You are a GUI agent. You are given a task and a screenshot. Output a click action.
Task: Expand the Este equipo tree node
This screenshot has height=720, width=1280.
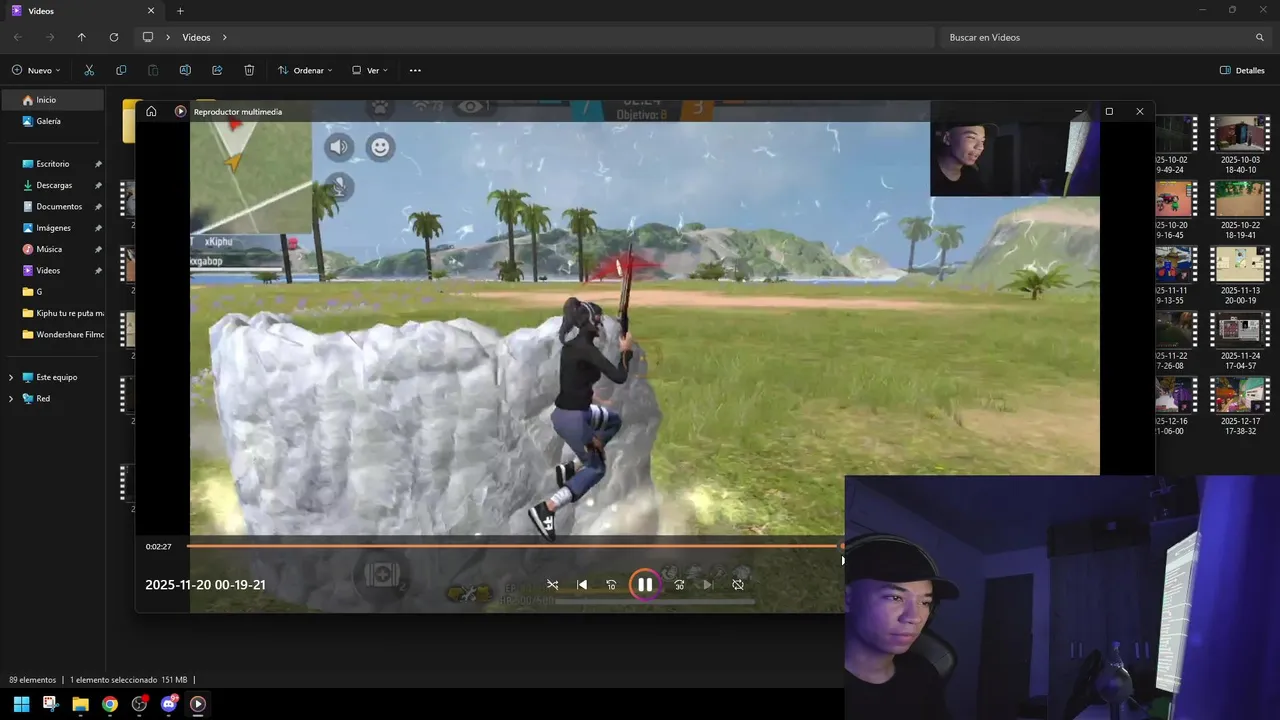coord(11,377)
